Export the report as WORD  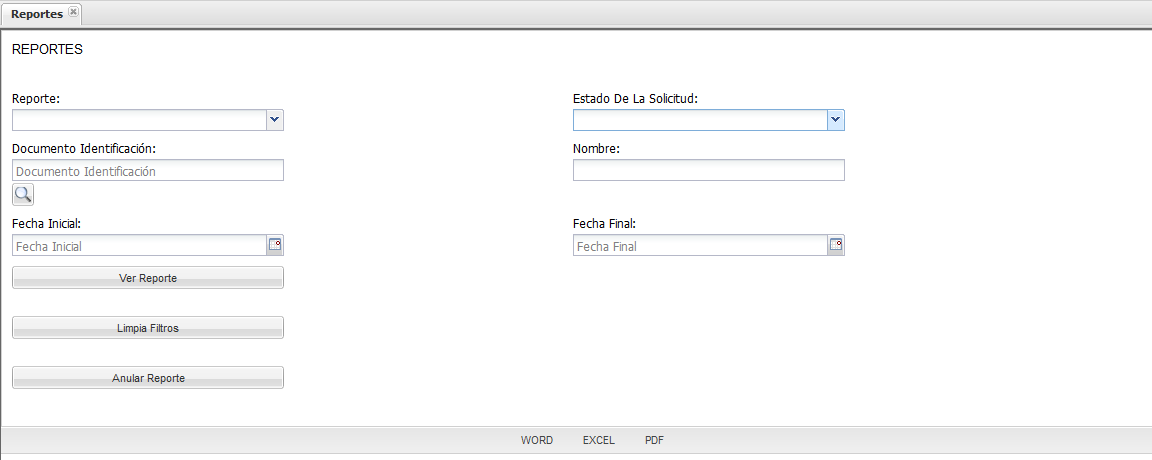tap(537, 440)
